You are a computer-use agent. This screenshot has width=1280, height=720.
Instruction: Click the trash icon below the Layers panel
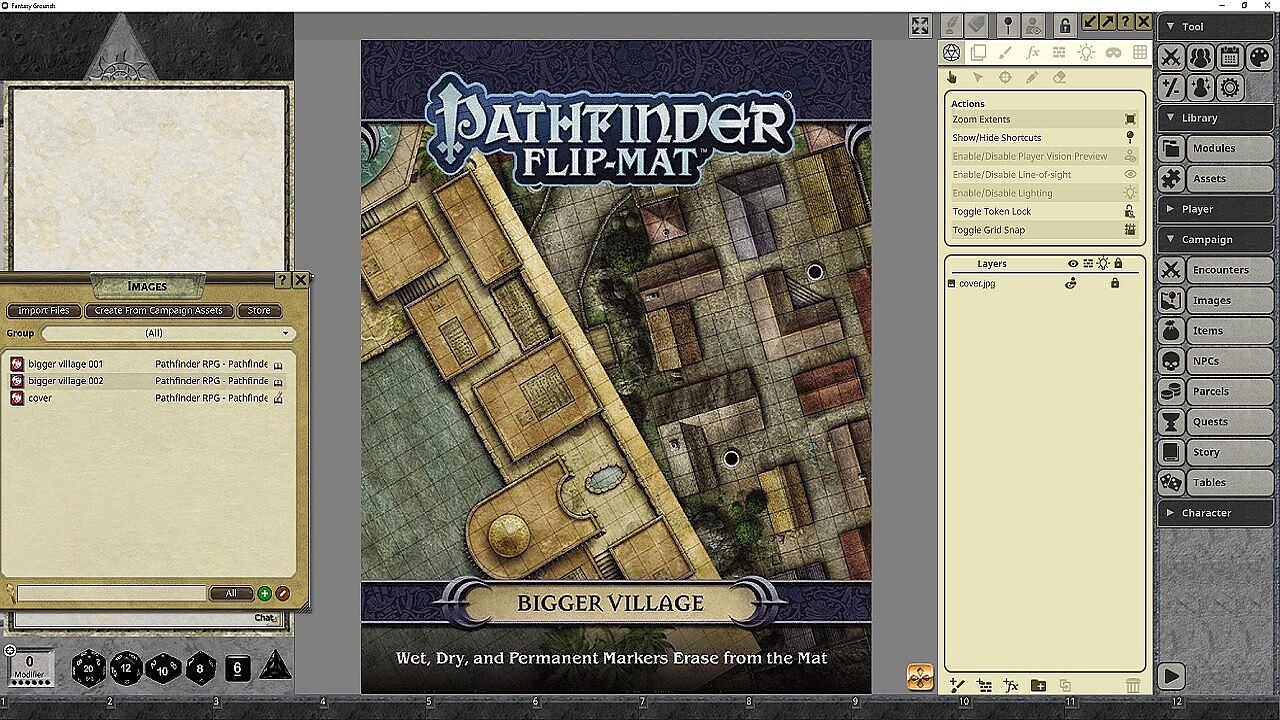1132,685
